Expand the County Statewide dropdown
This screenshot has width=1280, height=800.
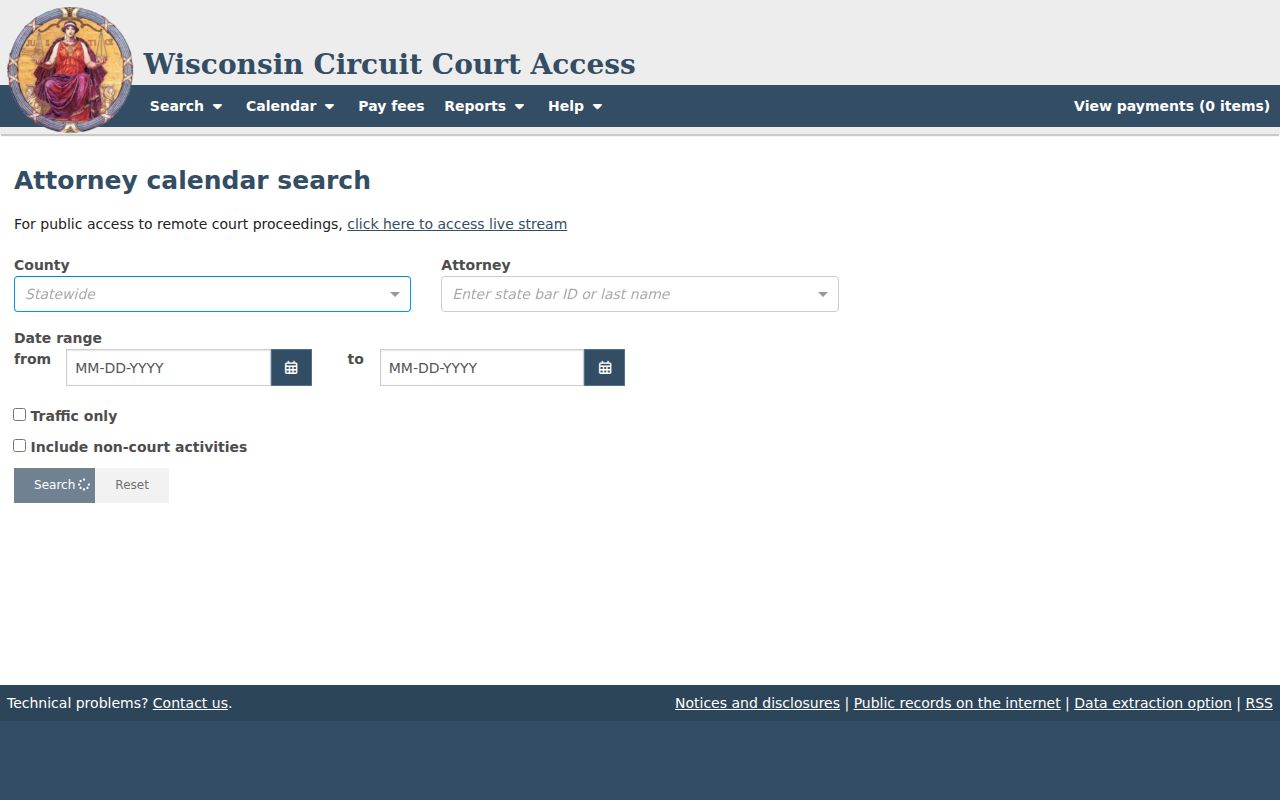(212, 294)
